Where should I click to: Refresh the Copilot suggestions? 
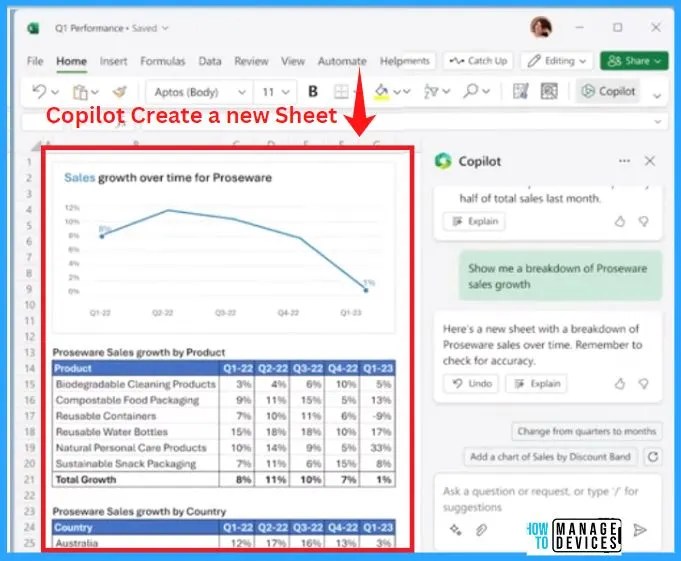point(653,457)
